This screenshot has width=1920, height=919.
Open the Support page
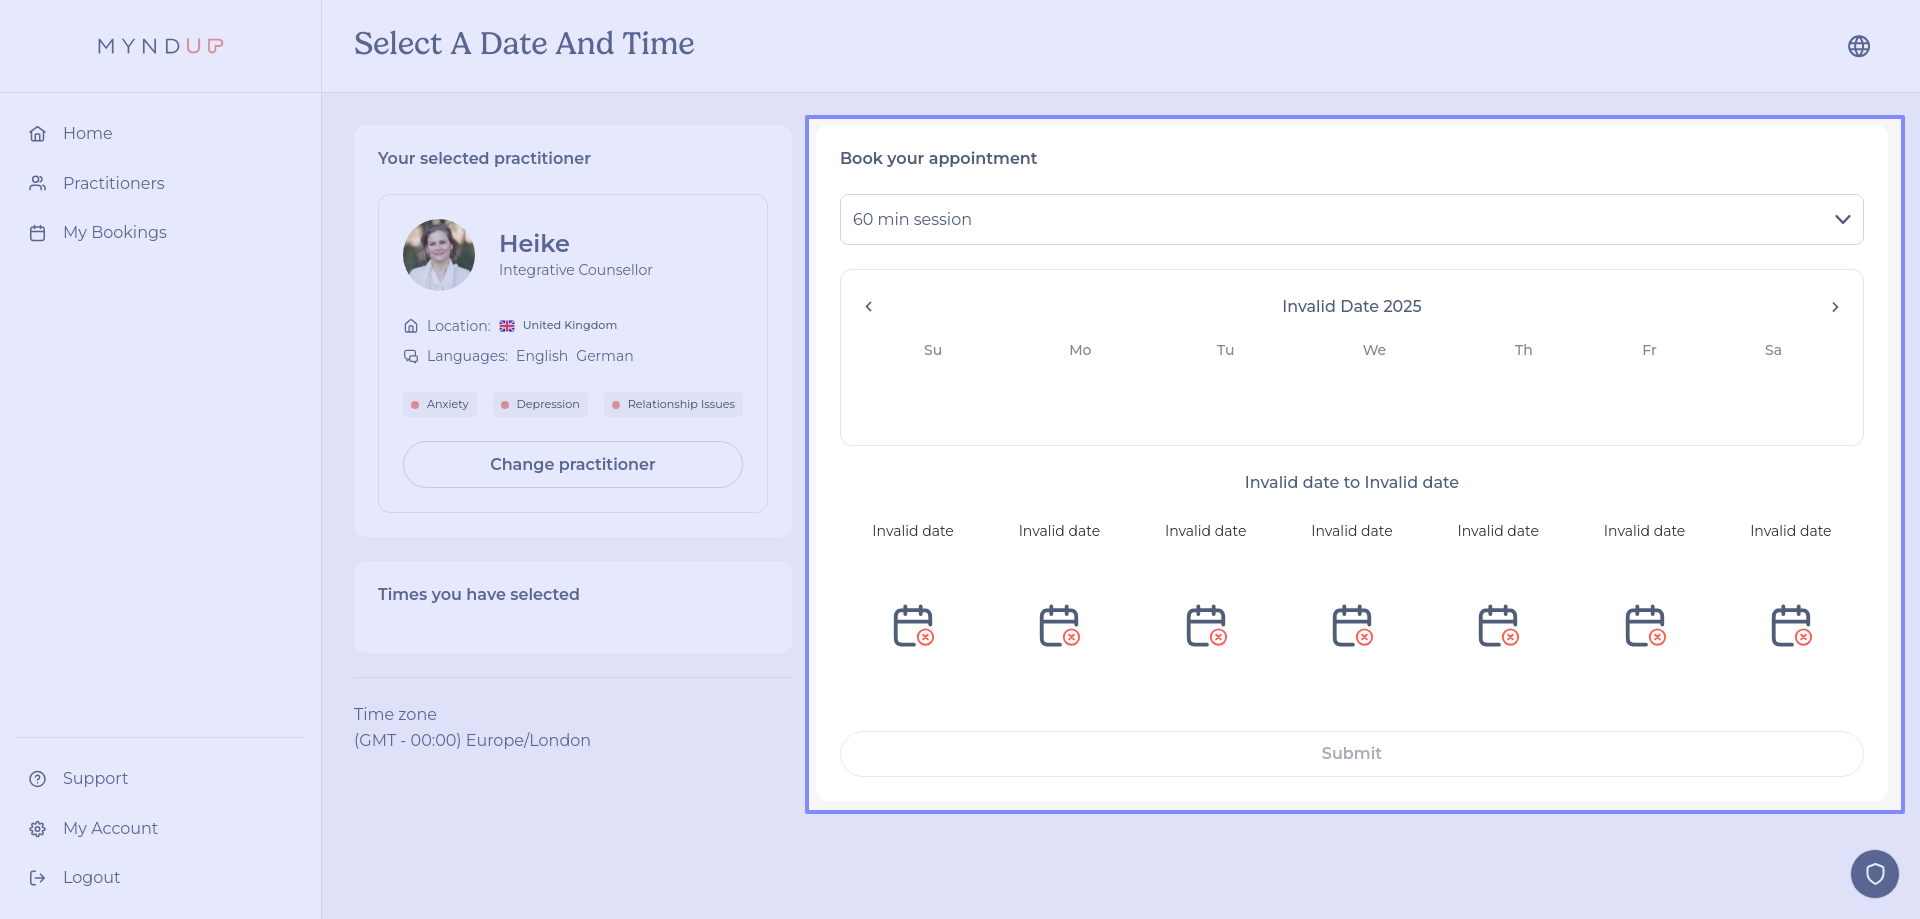point(95,778)
